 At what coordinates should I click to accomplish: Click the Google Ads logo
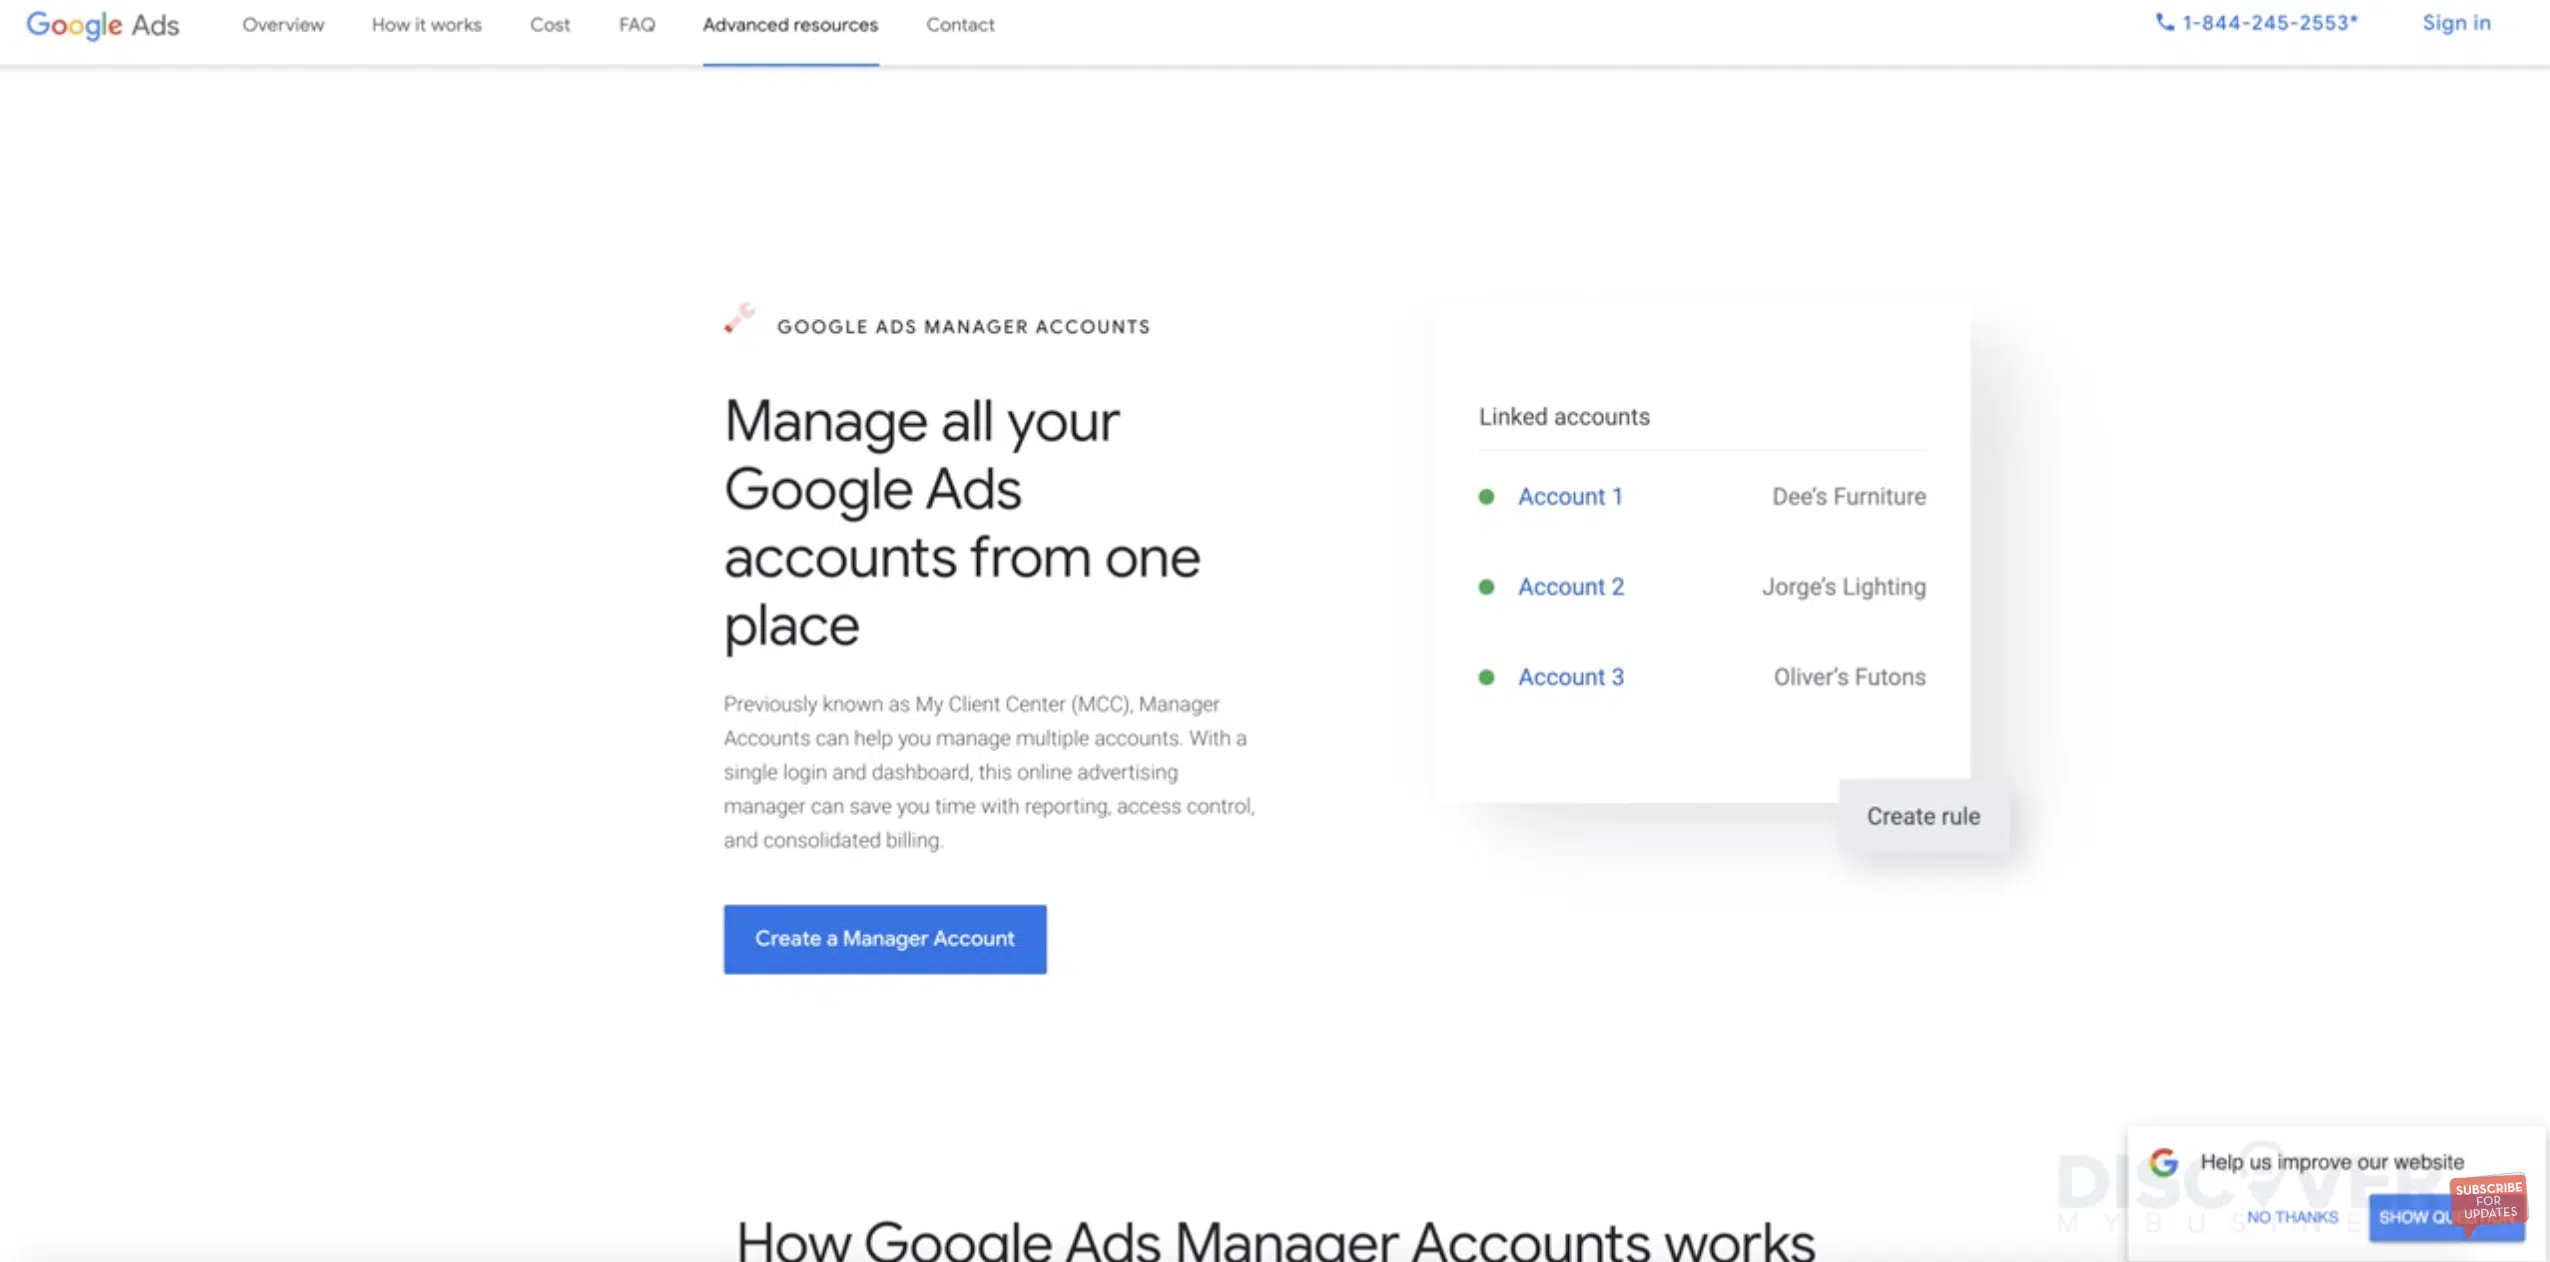tap(102, 25)
